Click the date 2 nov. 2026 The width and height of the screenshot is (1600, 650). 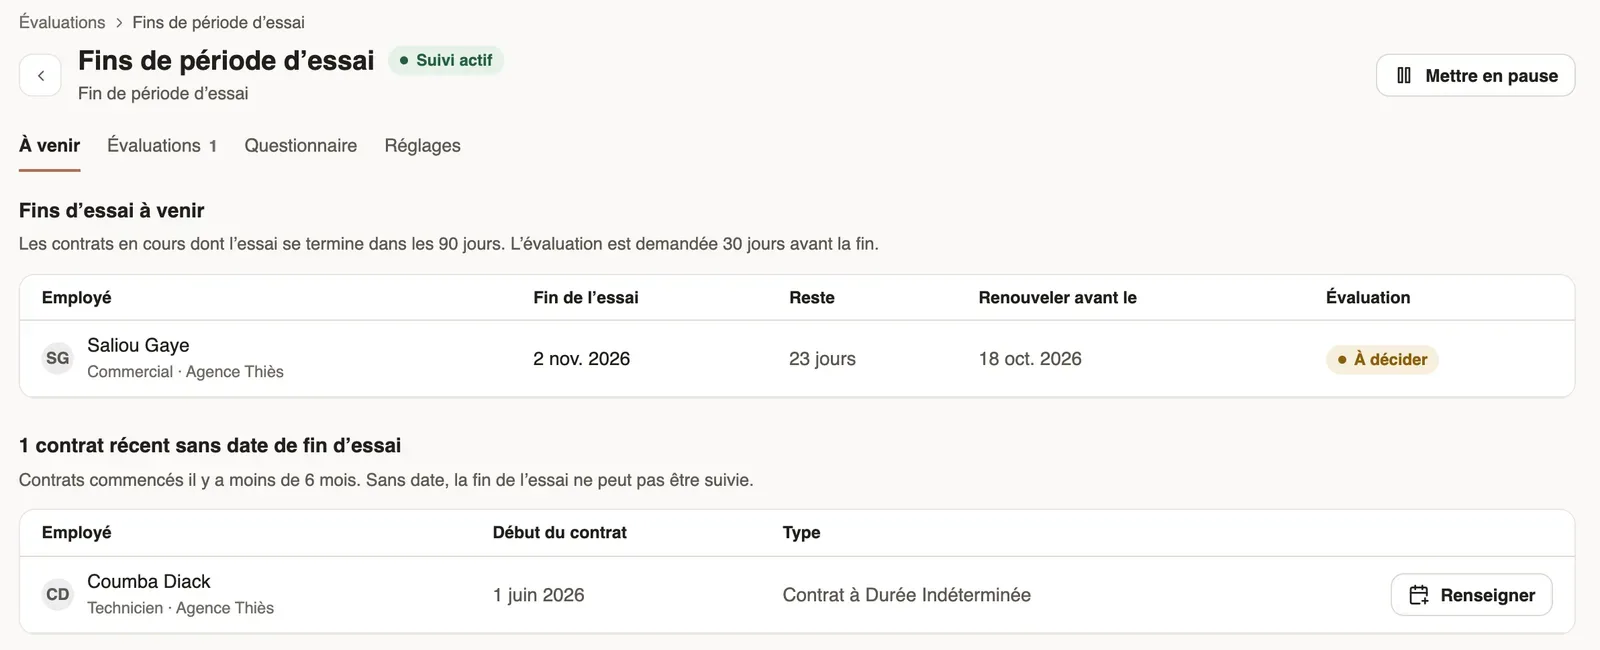[x=581, y=359]
